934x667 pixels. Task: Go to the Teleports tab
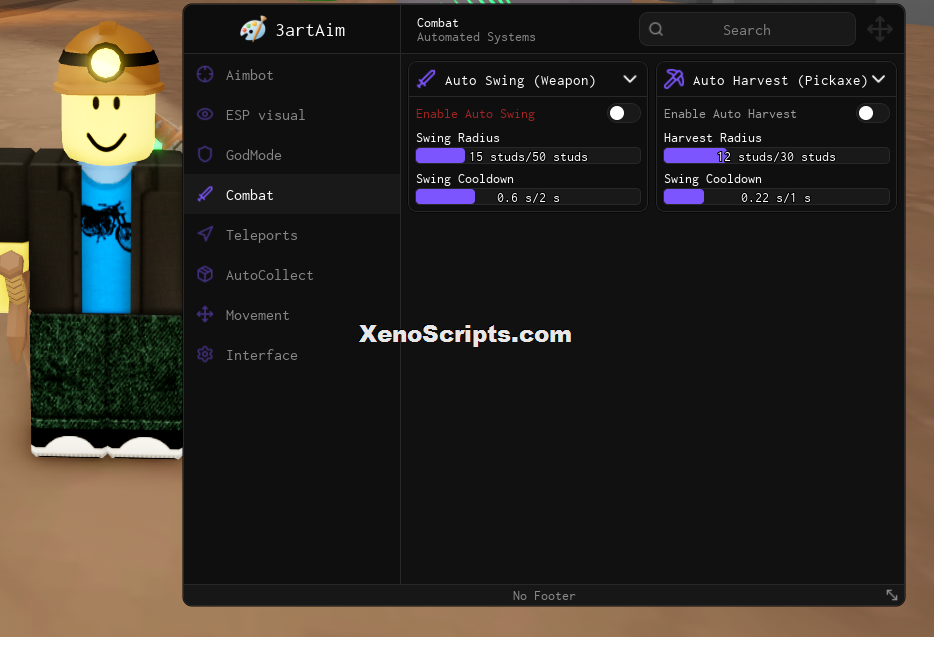tap(292, 235)
